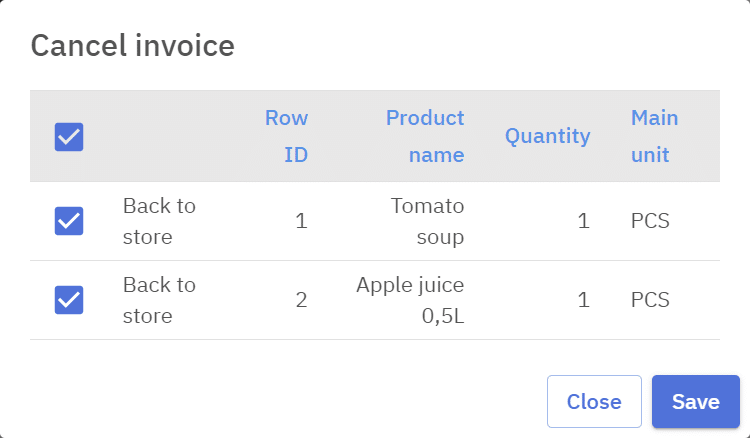Click the Apple juice 0,5L product name
This screenshot has width=750, height=438.
(x=411, y=300)
